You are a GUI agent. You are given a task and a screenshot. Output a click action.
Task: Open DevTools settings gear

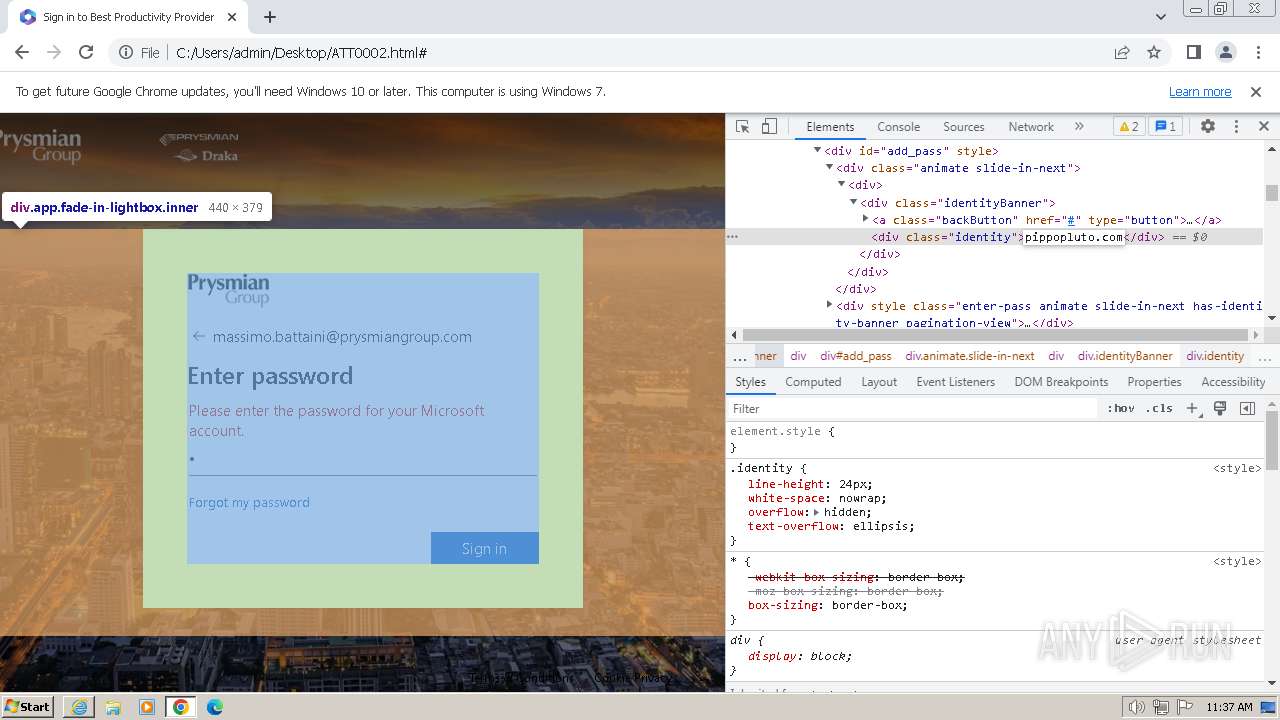point(1208,127)
